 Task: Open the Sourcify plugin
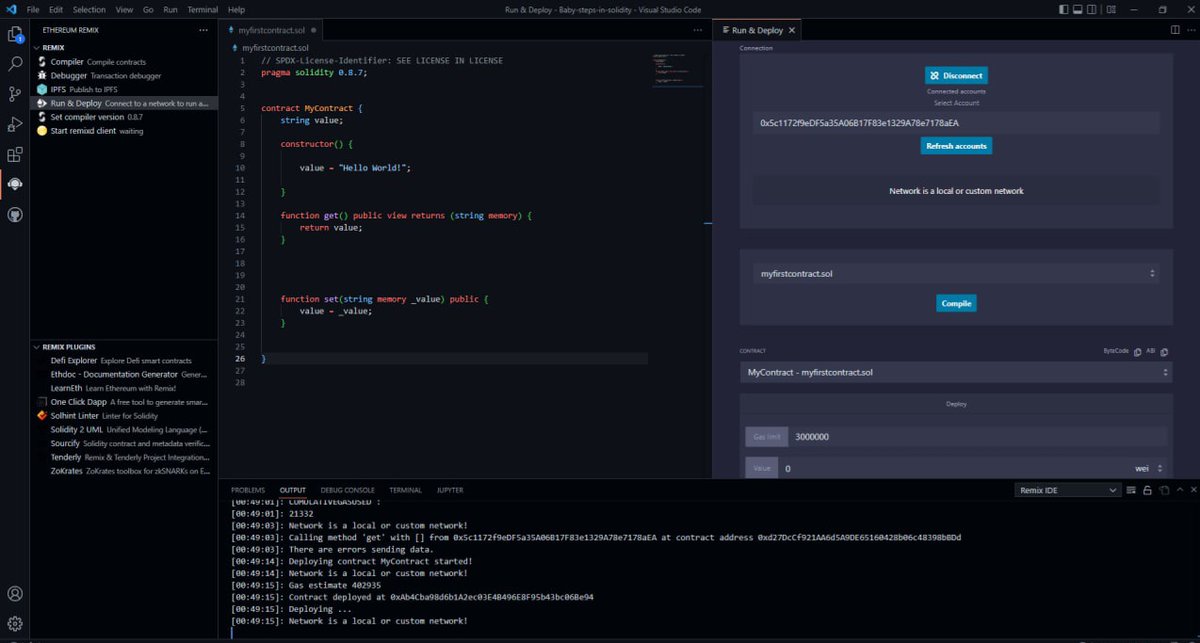(123, 443)
